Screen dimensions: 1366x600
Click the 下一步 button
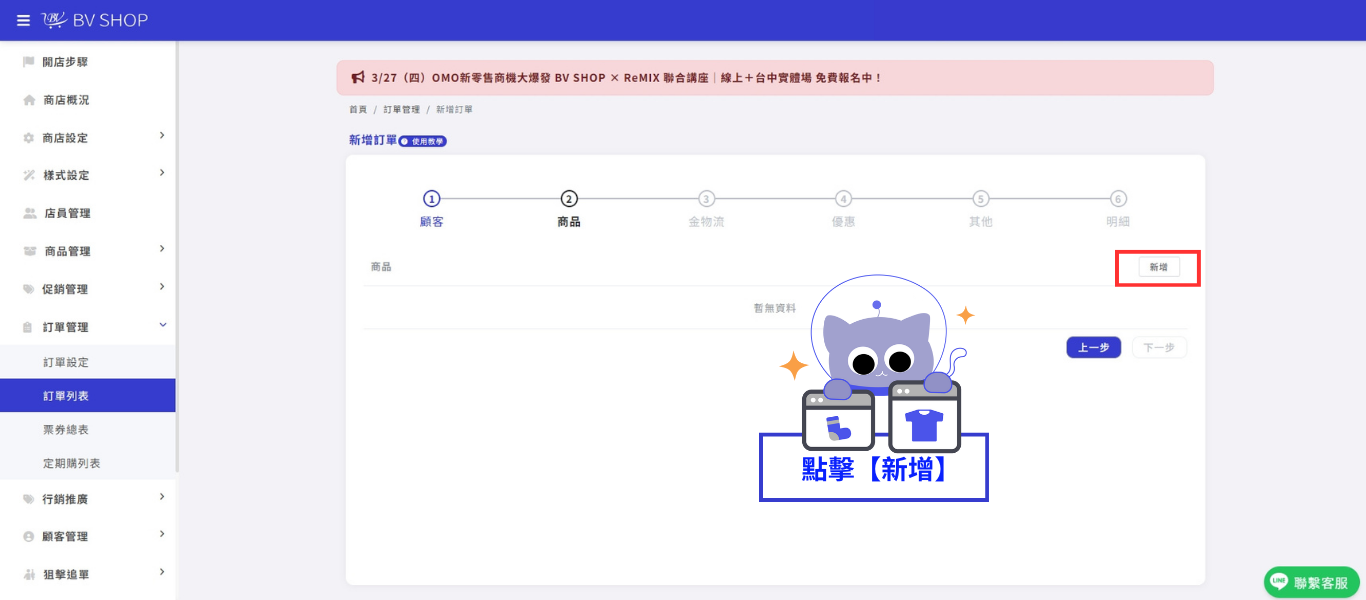(x=1160, y=348)
